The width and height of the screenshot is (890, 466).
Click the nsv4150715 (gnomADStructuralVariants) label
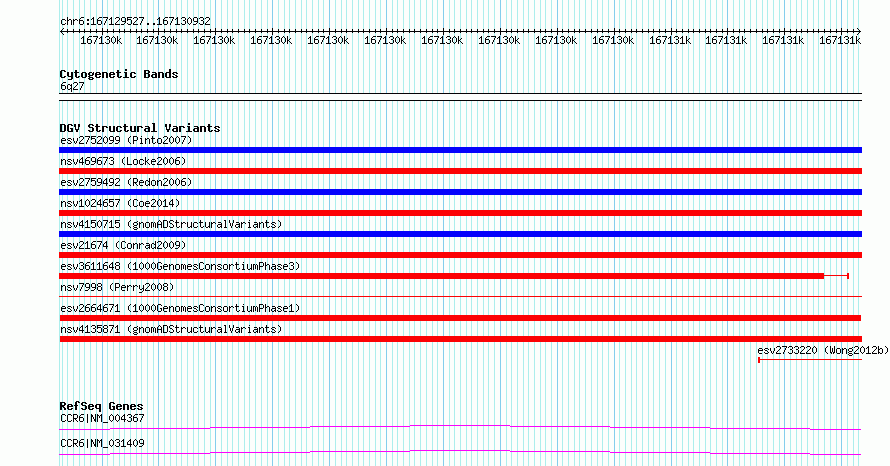tap(171, 224)
